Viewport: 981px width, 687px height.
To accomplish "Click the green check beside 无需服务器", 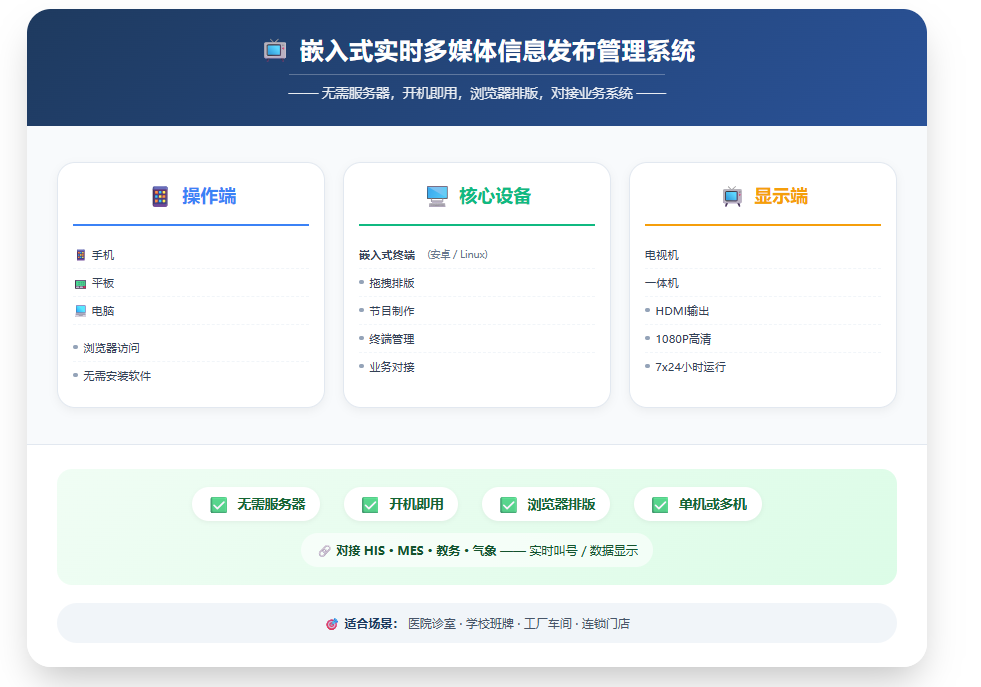I will tap(218, 504).
